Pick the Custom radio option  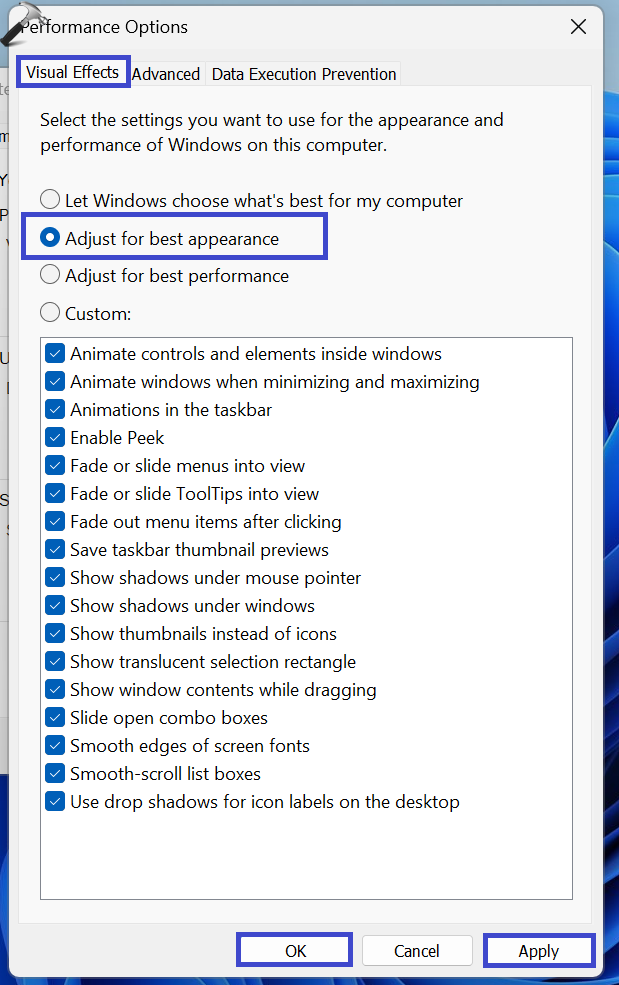(50, 313)
